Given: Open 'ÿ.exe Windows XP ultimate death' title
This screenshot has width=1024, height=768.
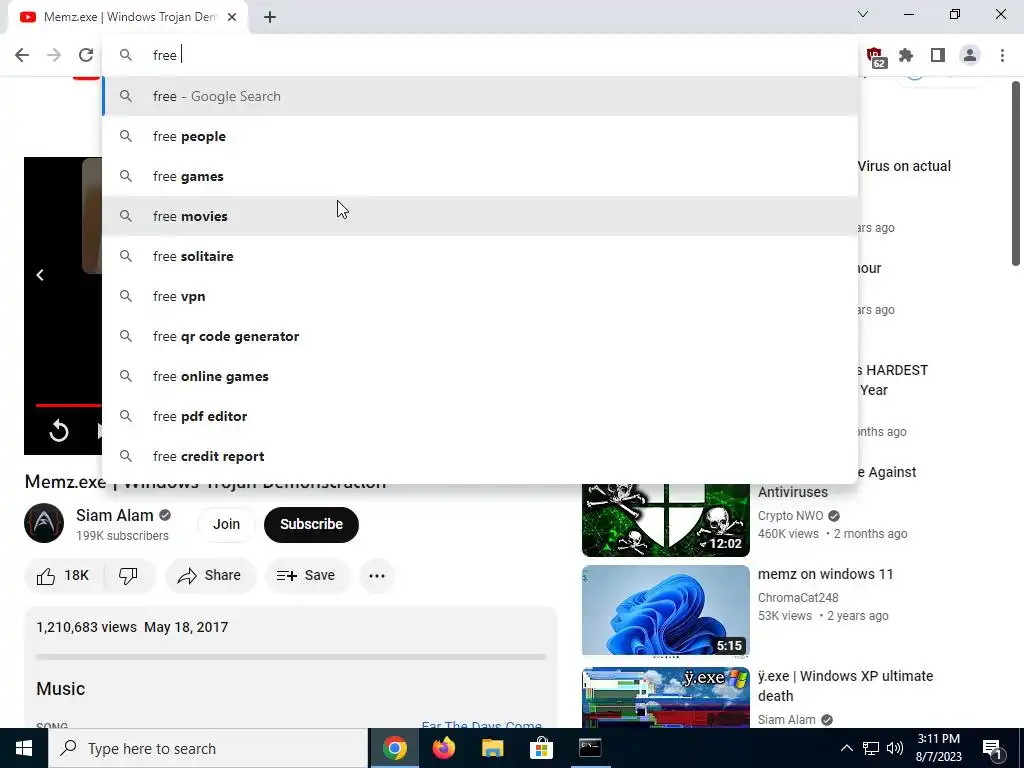Looking at the screenshot, I should click(845, 686).
